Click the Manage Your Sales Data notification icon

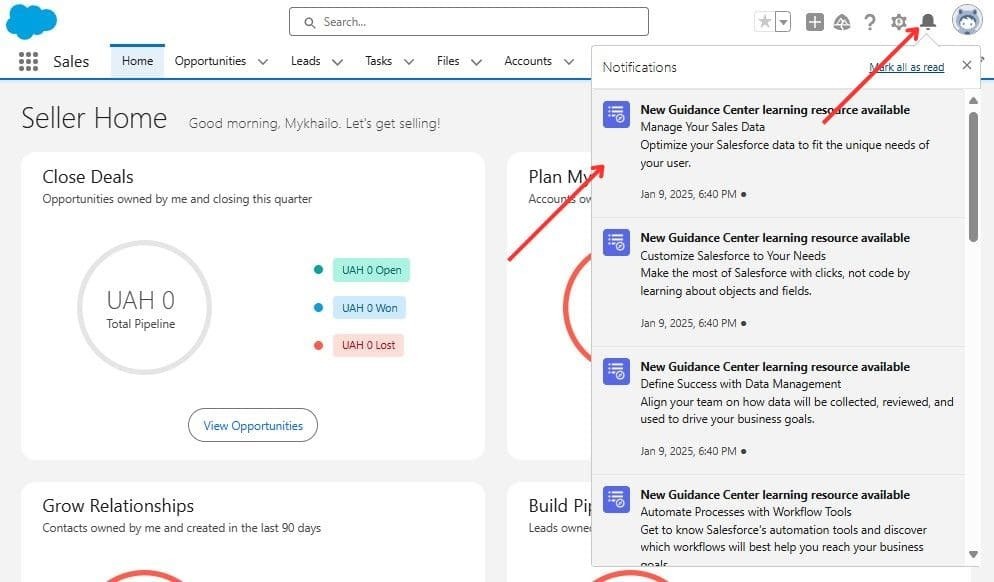[x=616, y=115]
